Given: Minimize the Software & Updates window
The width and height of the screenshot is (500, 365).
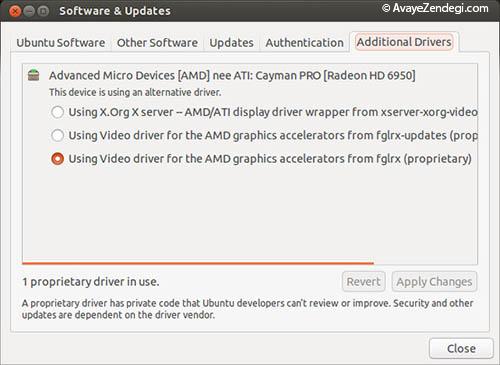Looking at the screenshot, I should tap(29, 11).
